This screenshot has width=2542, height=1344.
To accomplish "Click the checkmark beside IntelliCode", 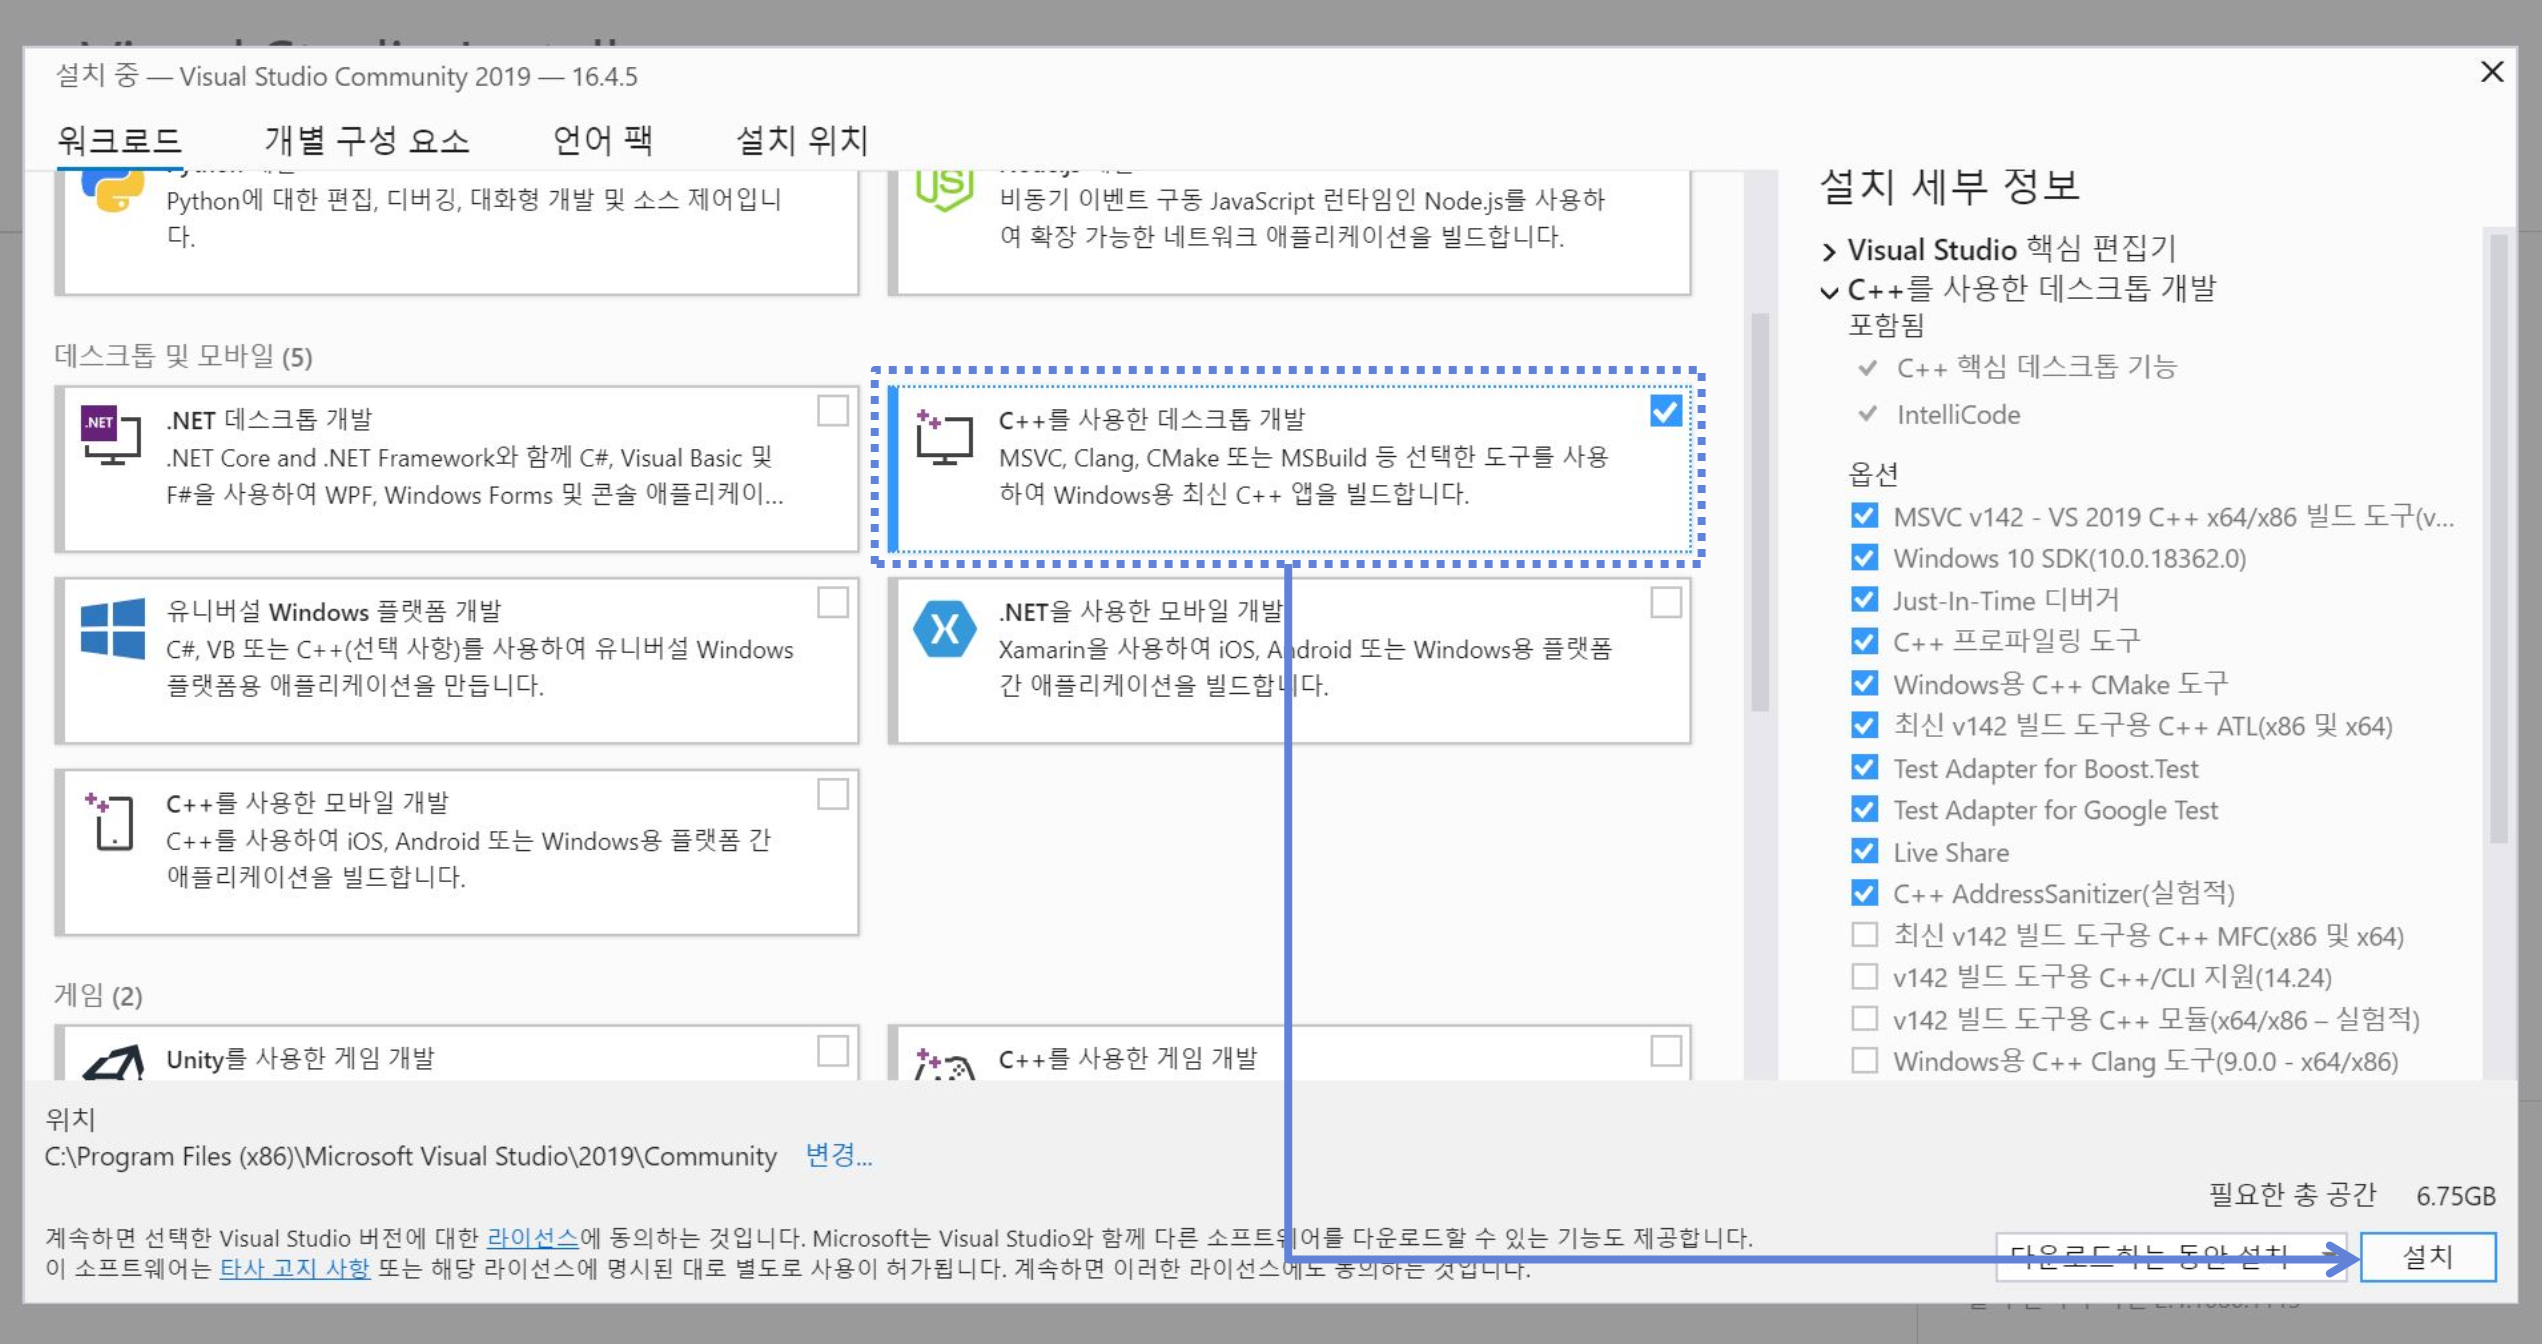I will pos(1866,414).
